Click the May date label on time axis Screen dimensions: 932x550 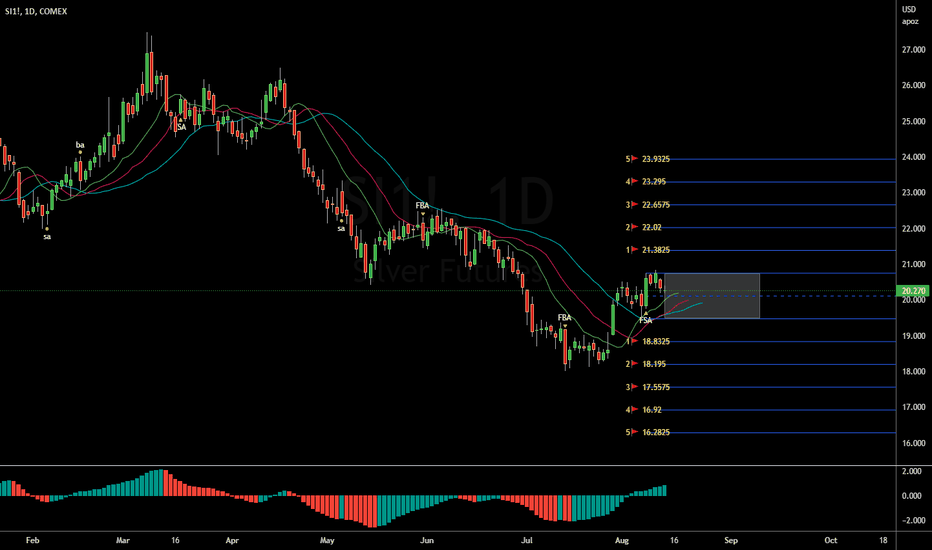(x=327, y=540)
